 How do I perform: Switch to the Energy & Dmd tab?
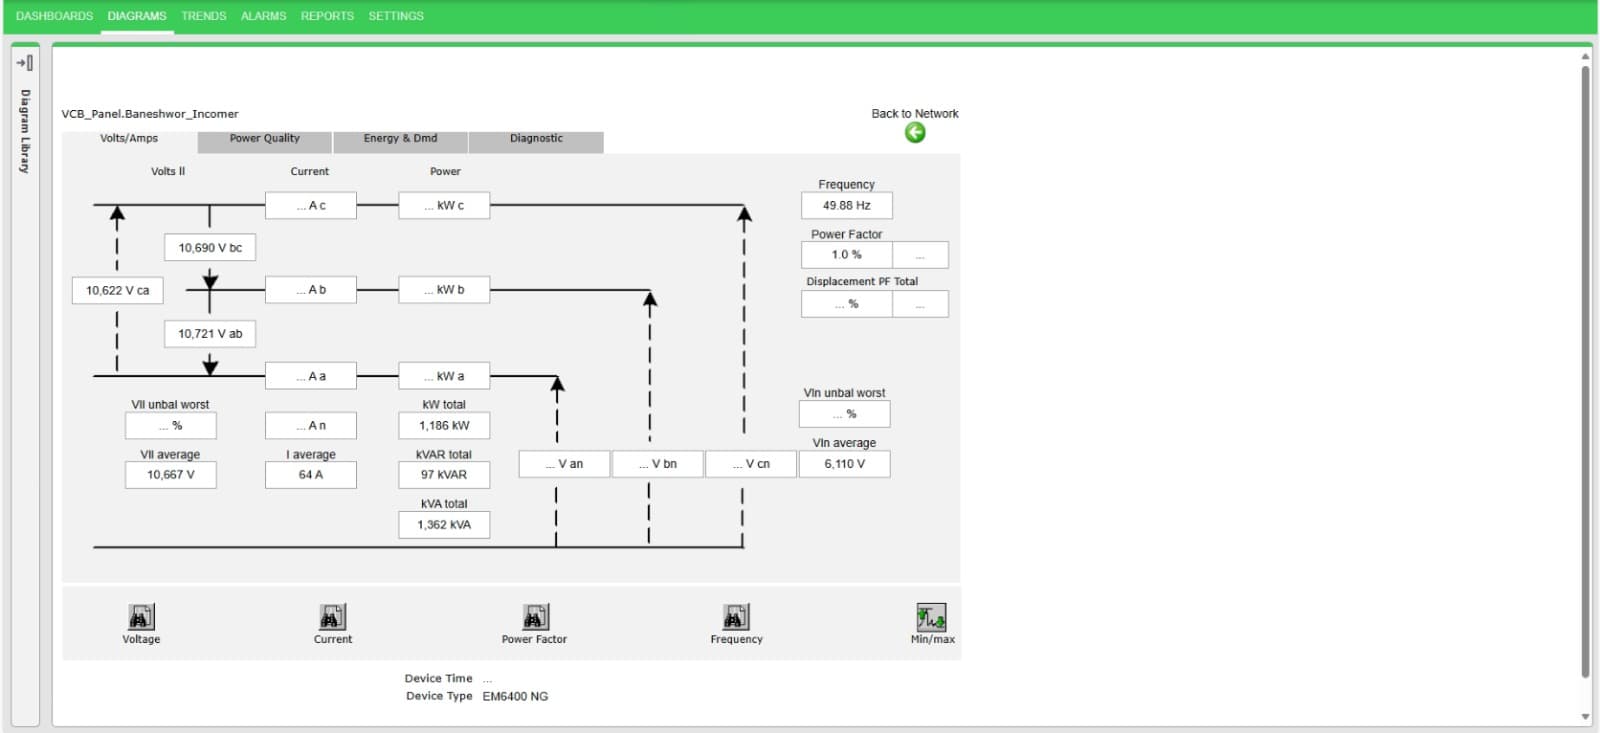click(400, 139)
